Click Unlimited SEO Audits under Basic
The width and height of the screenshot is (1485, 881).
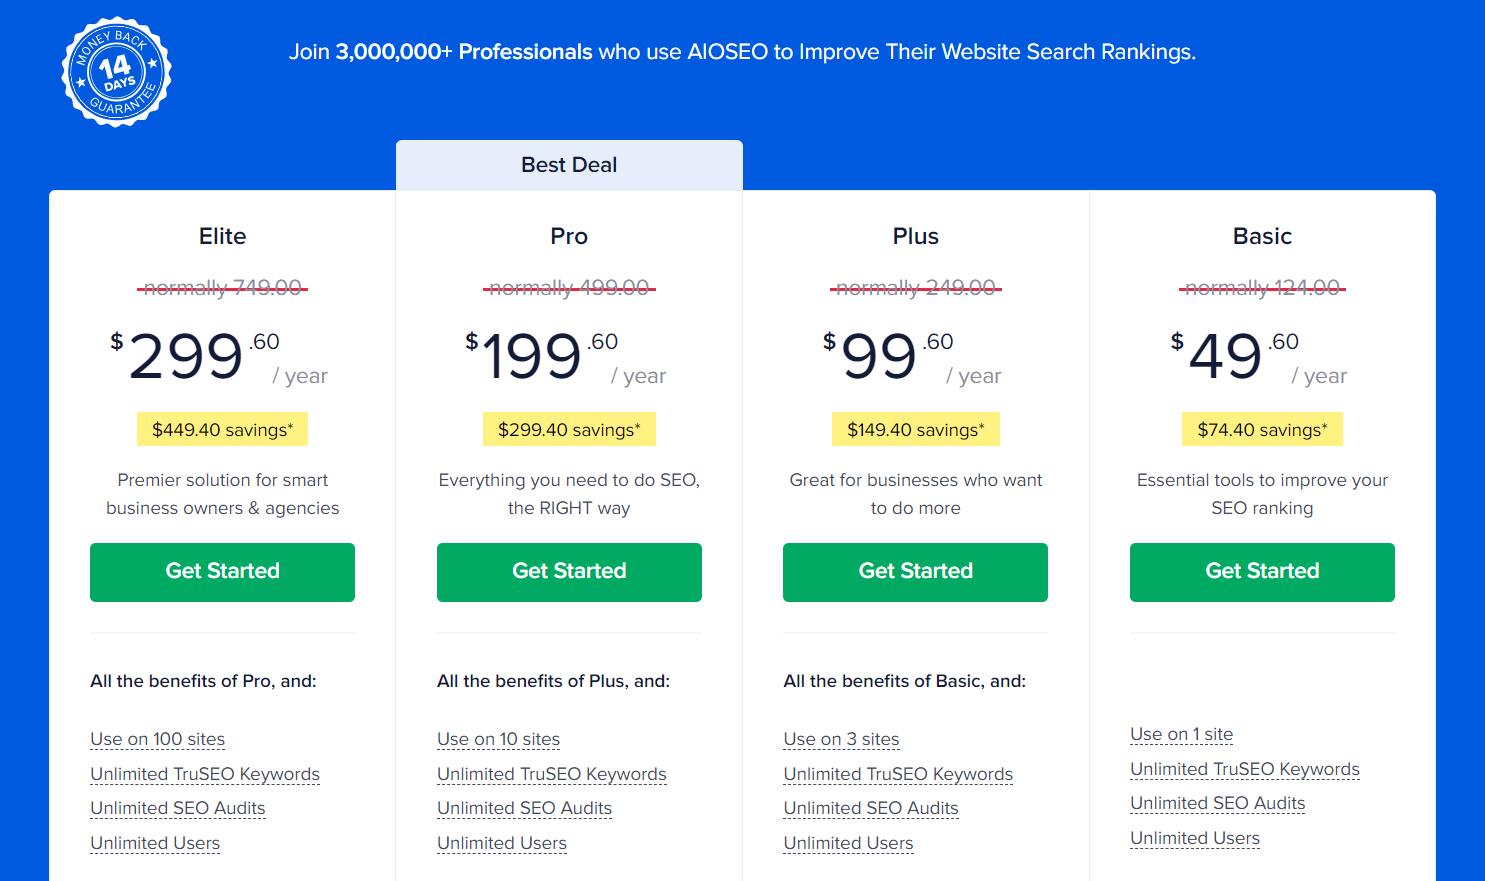coord(1217,803)
